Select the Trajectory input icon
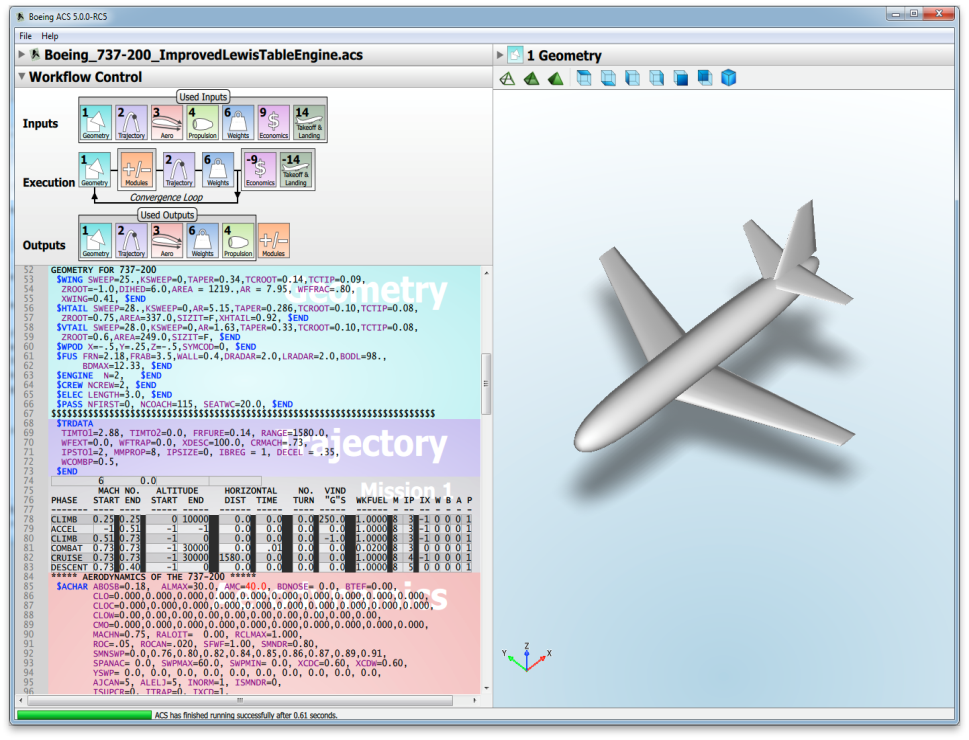The height and width of the screenshot is (740, 969). pyautogui.click(x=131, y=122)
